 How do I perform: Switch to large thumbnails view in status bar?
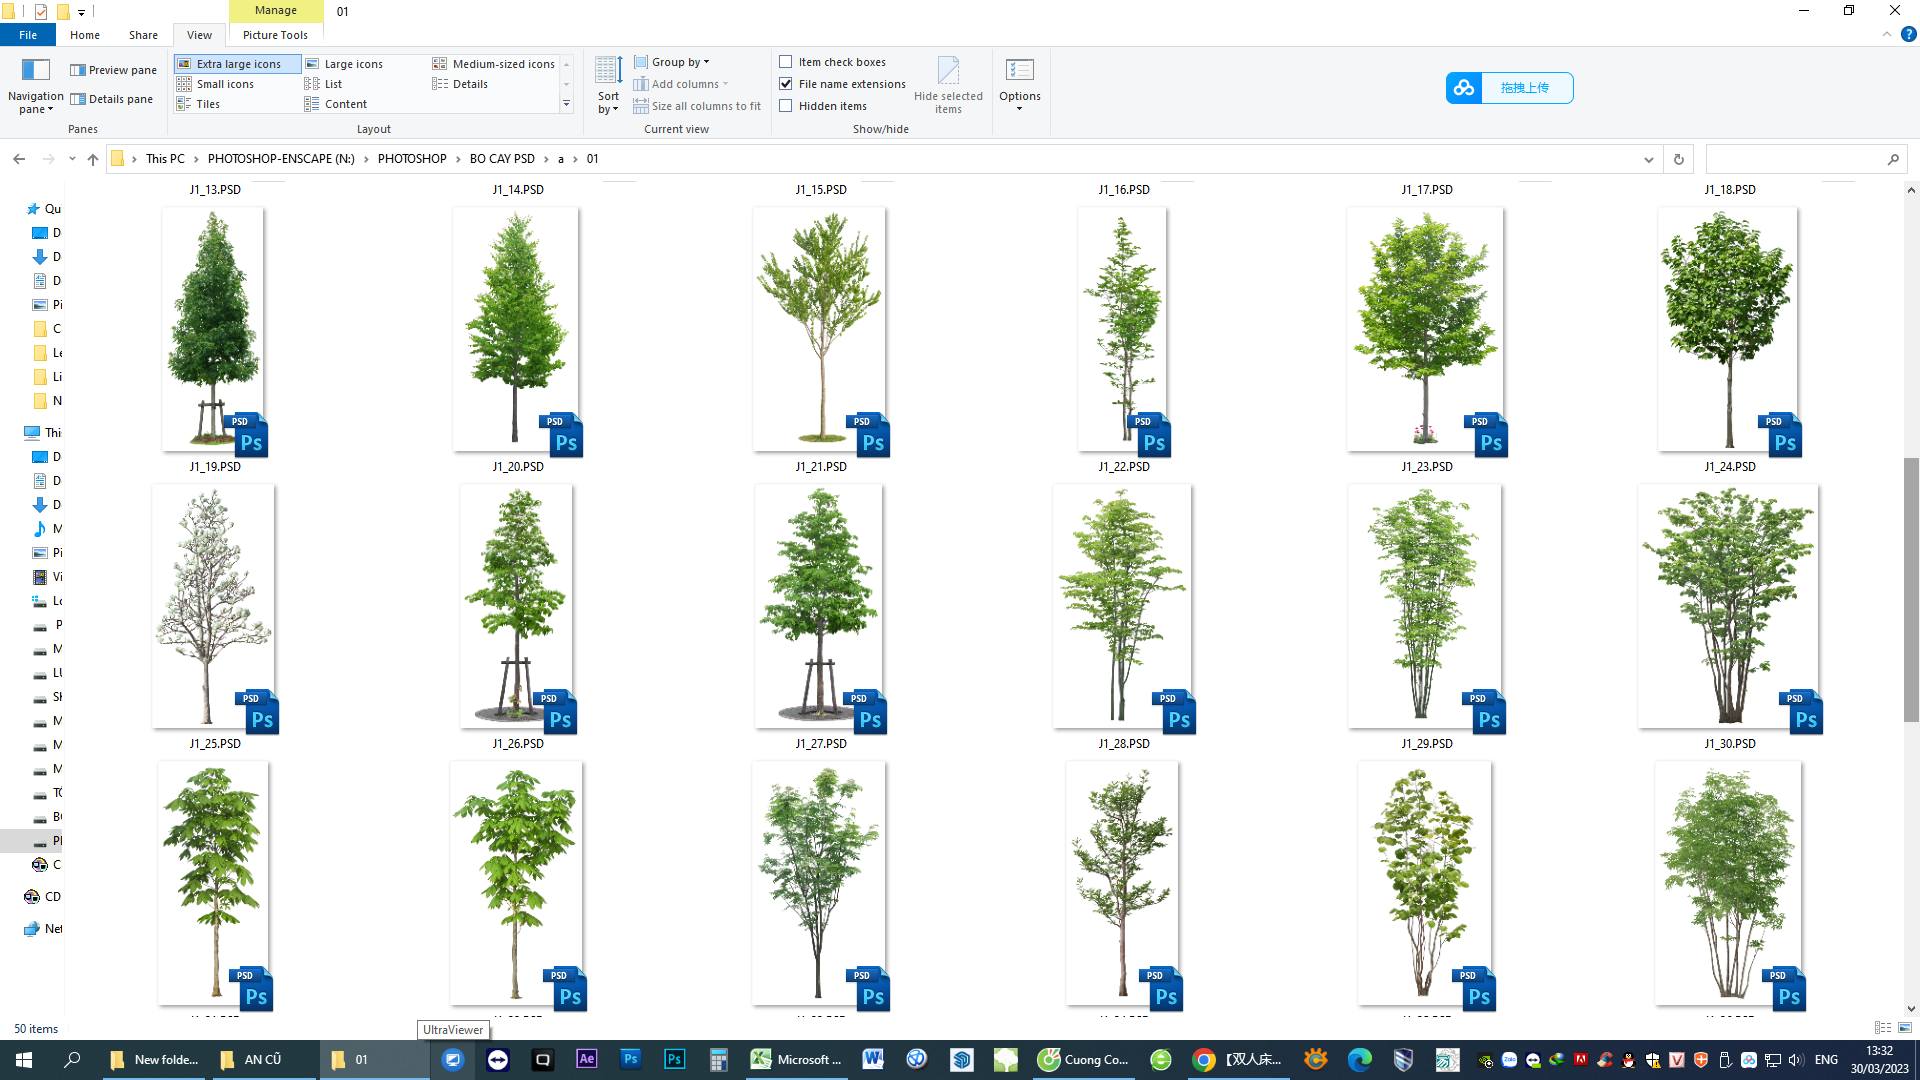coord(1904,1028)
